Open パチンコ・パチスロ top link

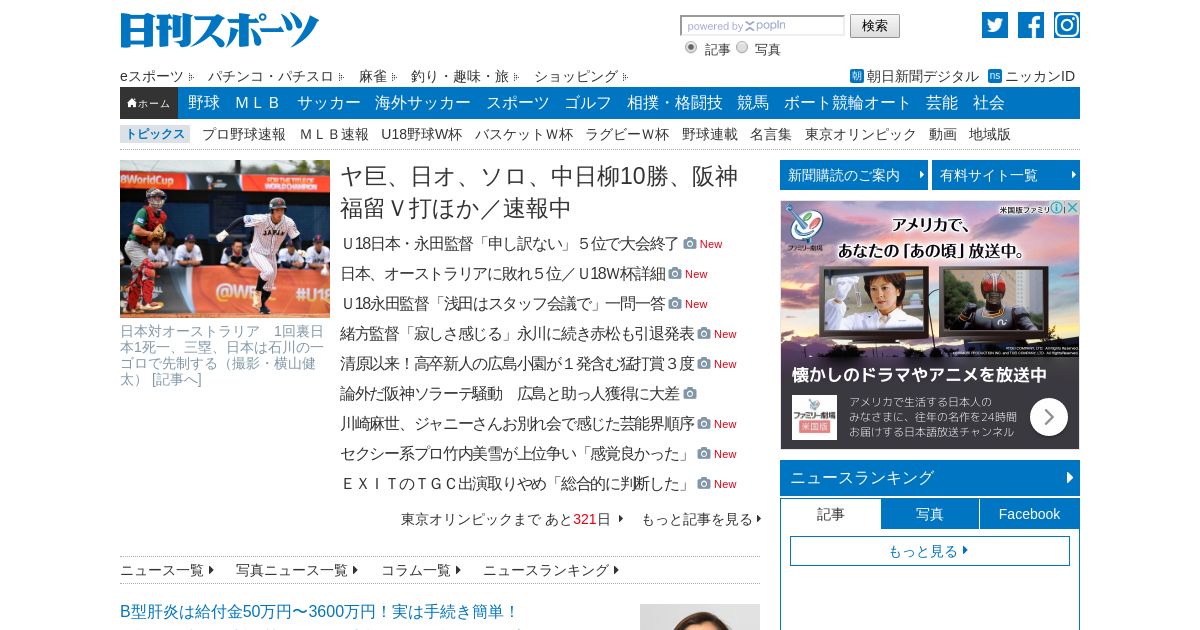point(270,76)
